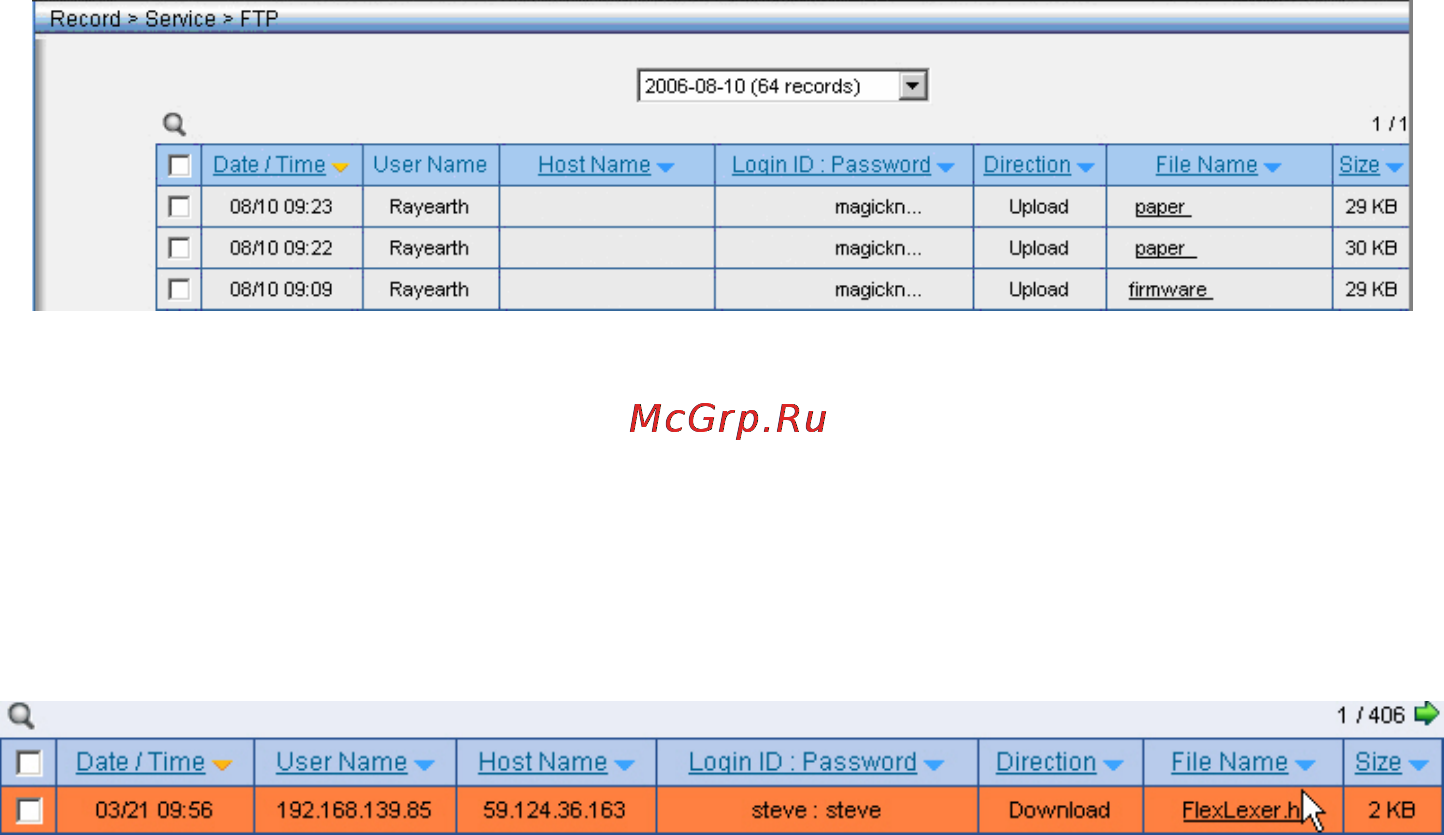Image resolution: width=1444 pixels, height=835 pixels.
Task: Click sort arrow beside Login ID : Password in upper table
Action: [945, 168]
